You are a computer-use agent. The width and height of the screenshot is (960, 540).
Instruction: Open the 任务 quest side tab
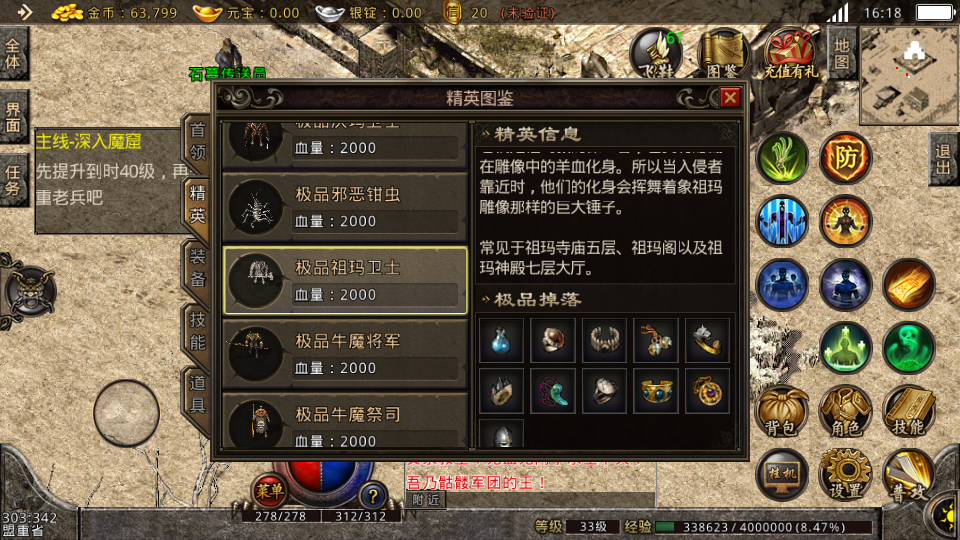tap(13, 181)
